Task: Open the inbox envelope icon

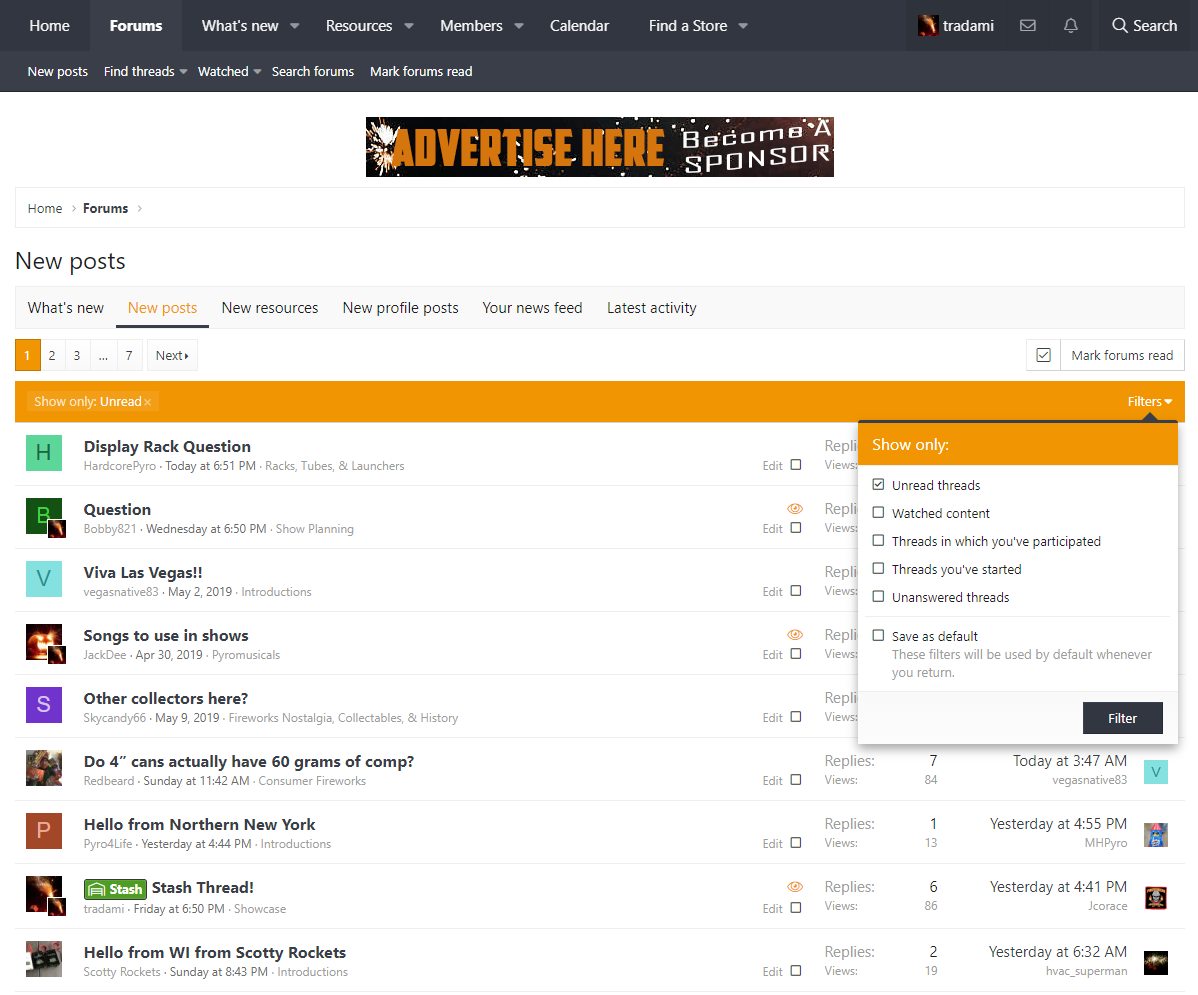Action: [x=1027, y=26]
